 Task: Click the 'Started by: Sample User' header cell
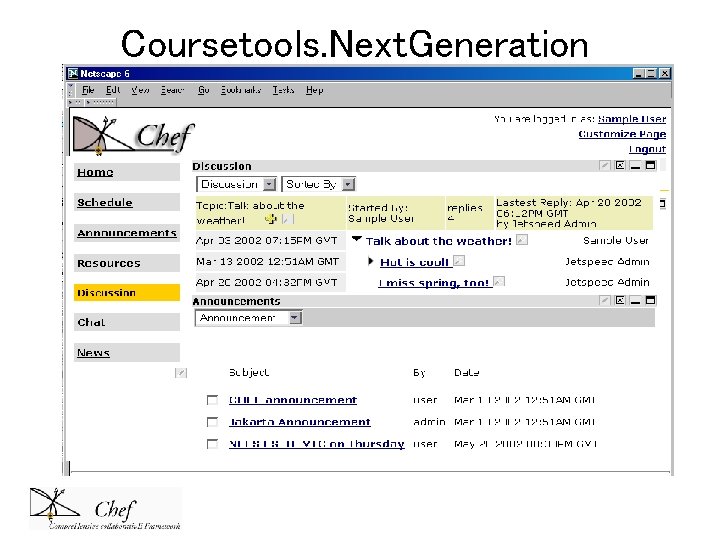395,213
